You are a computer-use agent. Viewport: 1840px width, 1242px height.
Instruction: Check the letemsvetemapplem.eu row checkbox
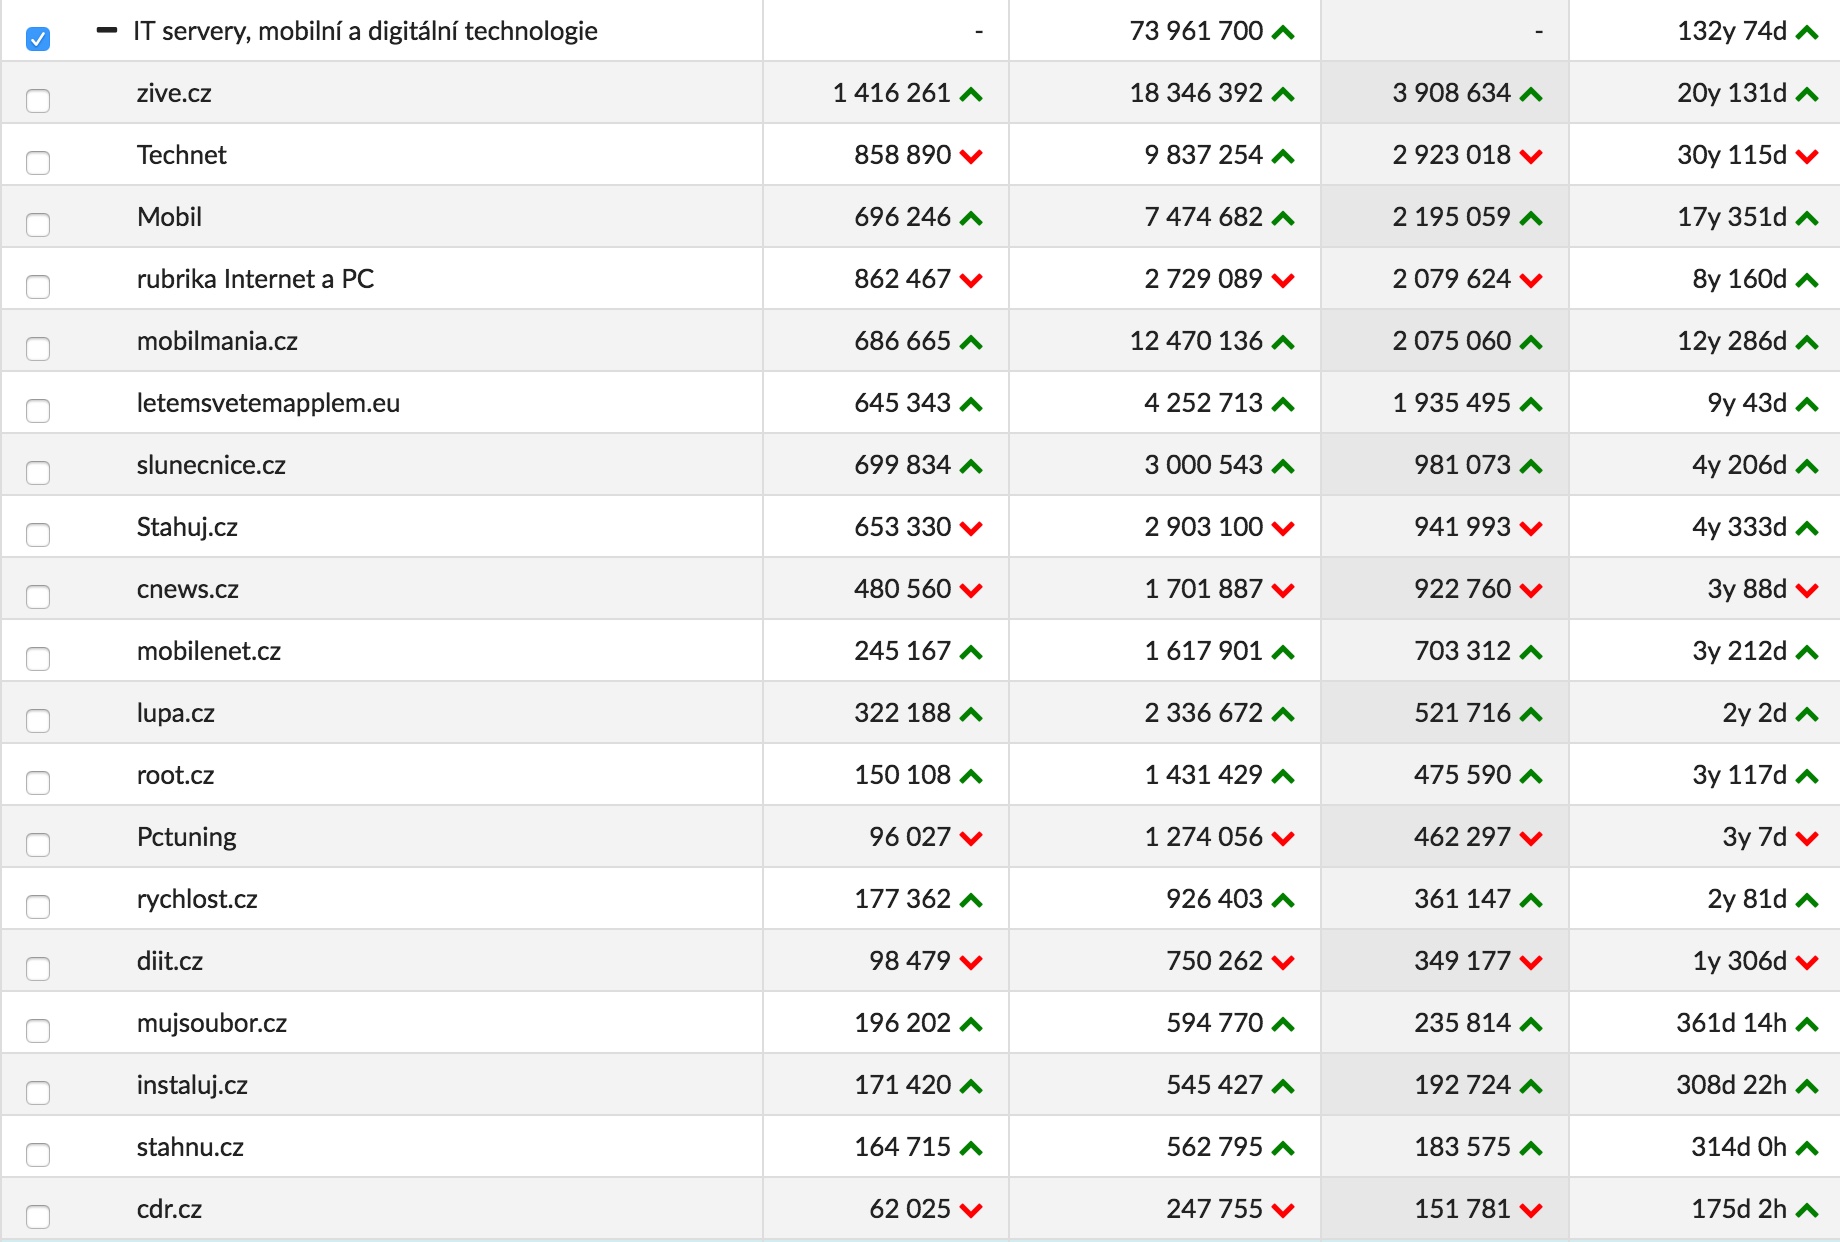pyautogui.click(x=38, y=411)
